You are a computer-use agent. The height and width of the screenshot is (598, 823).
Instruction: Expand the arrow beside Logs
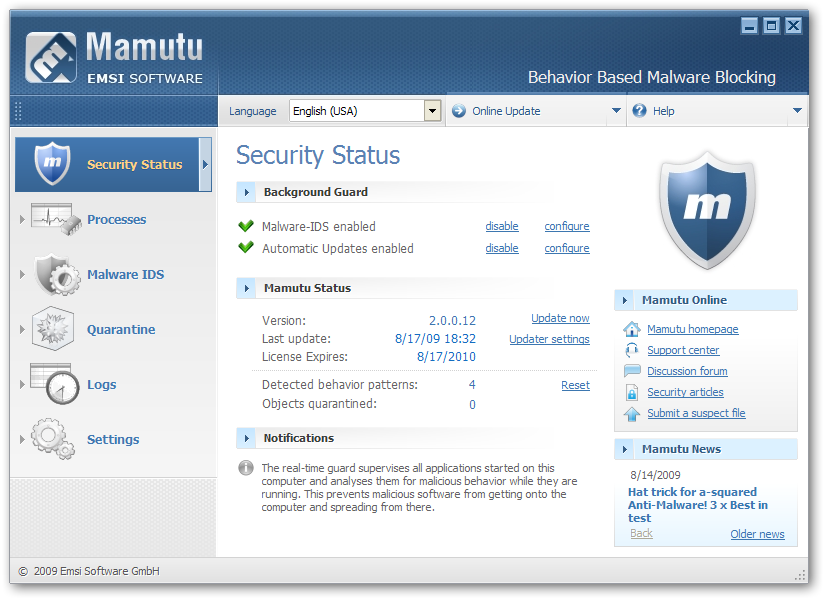[22, 384]
